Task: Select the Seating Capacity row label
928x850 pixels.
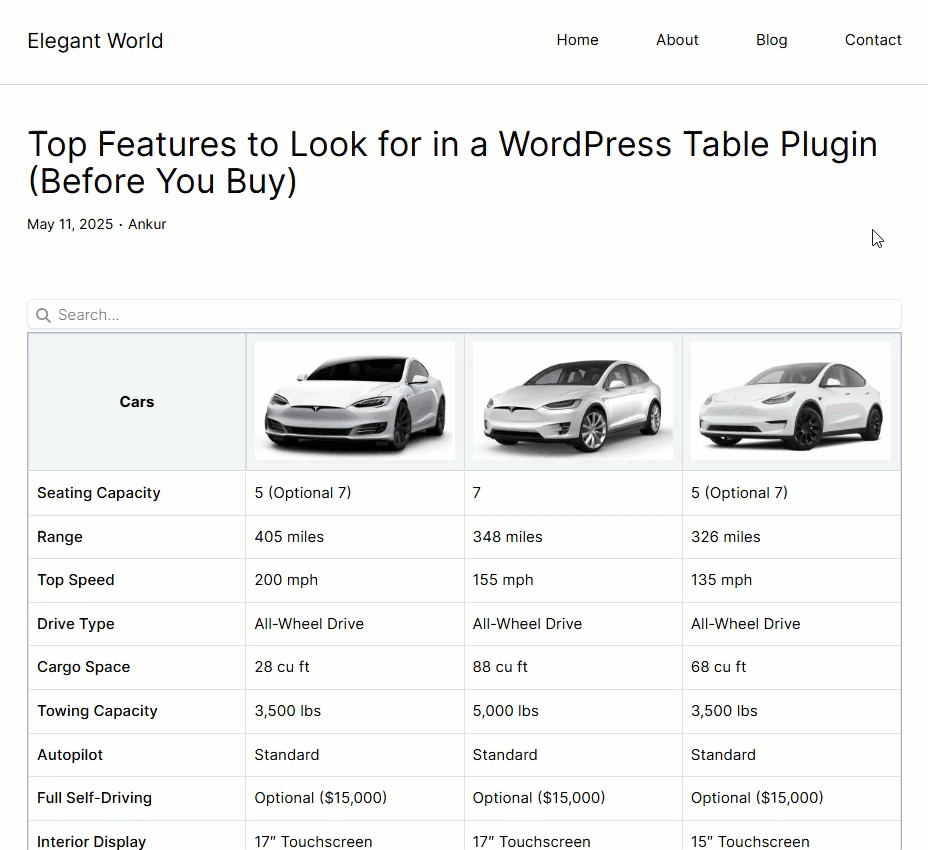Action: pos(99,493)
